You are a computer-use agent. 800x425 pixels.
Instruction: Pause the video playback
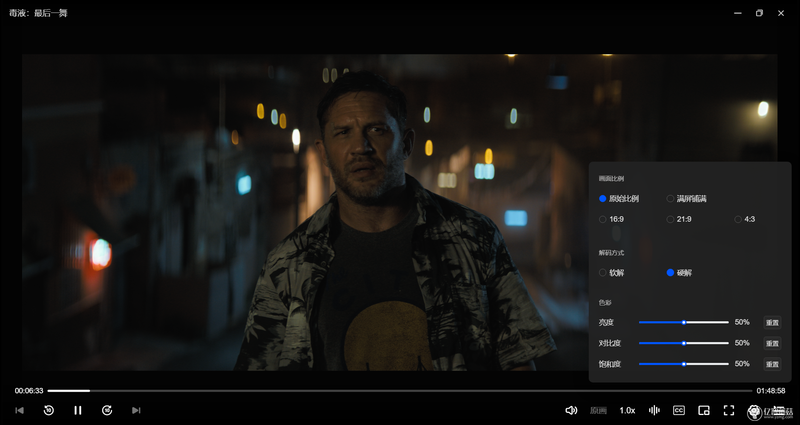click(x=78, y=410)
